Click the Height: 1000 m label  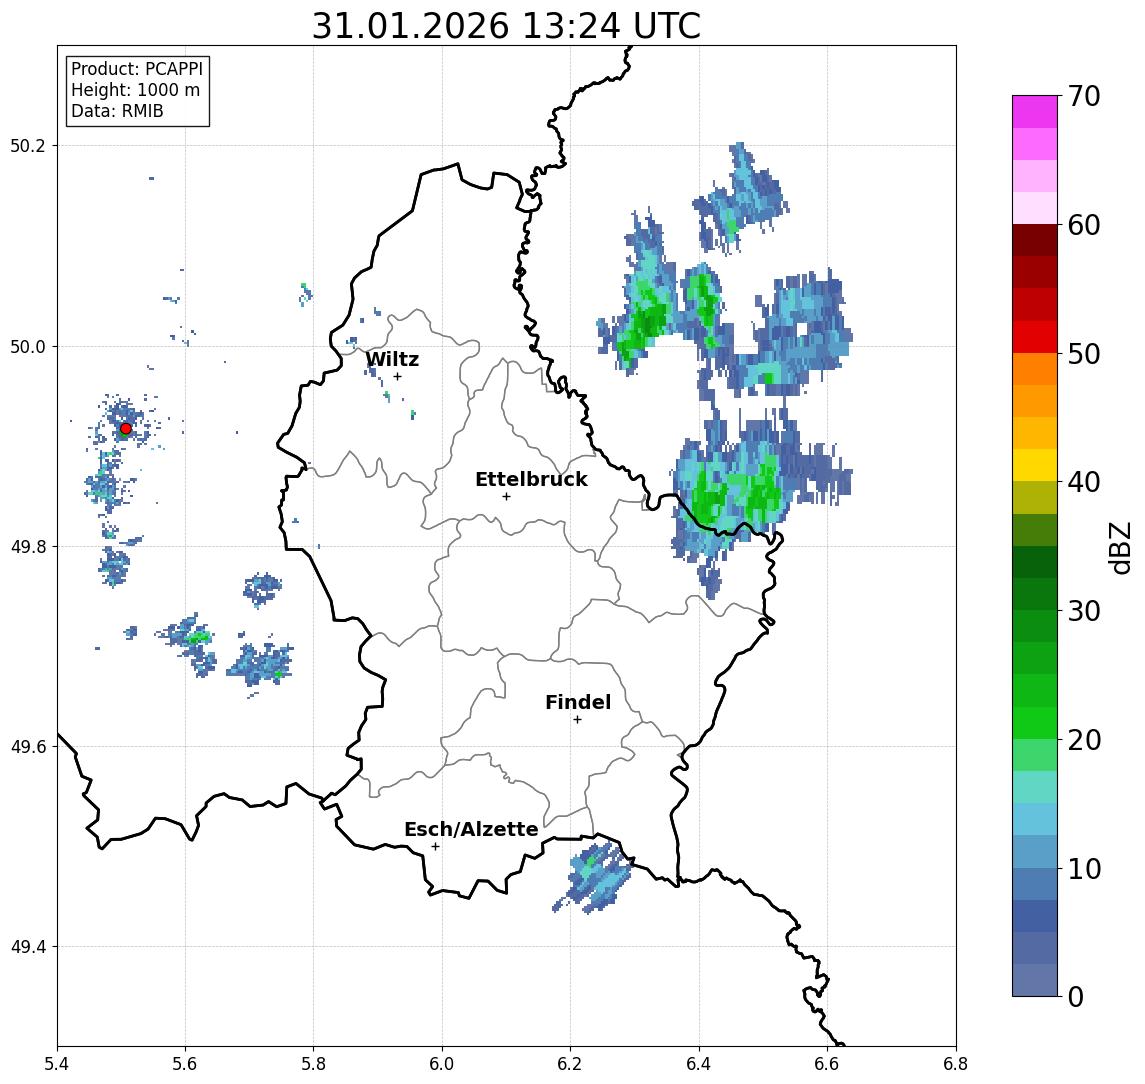135,90
